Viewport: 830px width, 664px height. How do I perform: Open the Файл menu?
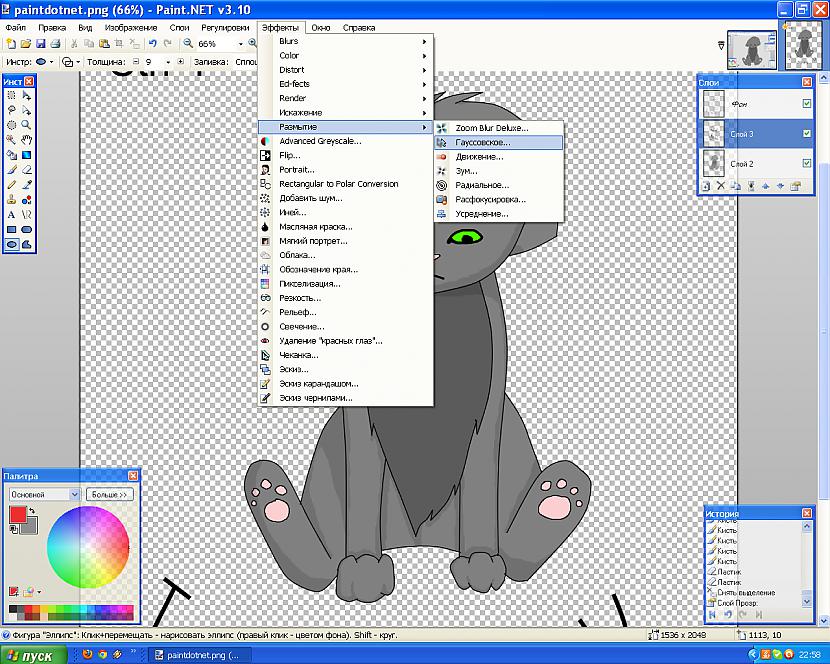click(15, 28)
